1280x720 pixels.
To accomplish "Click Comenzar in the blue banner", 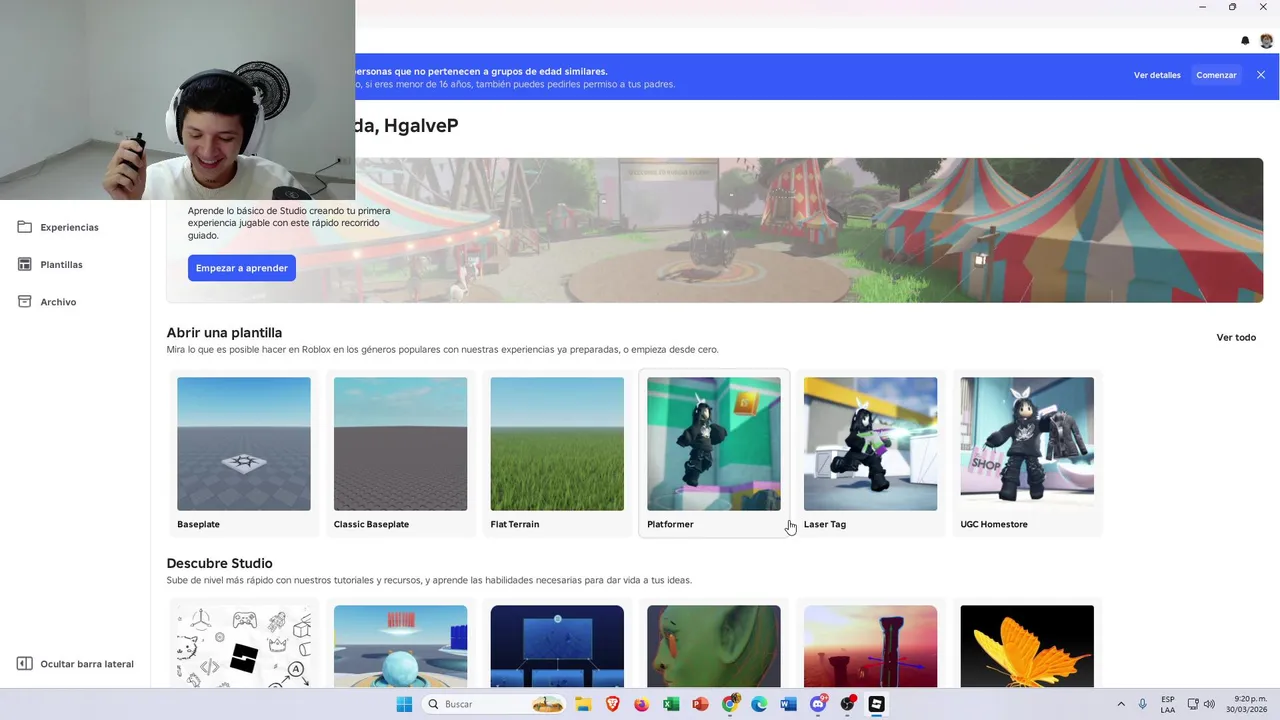I will click(1216, 75).
